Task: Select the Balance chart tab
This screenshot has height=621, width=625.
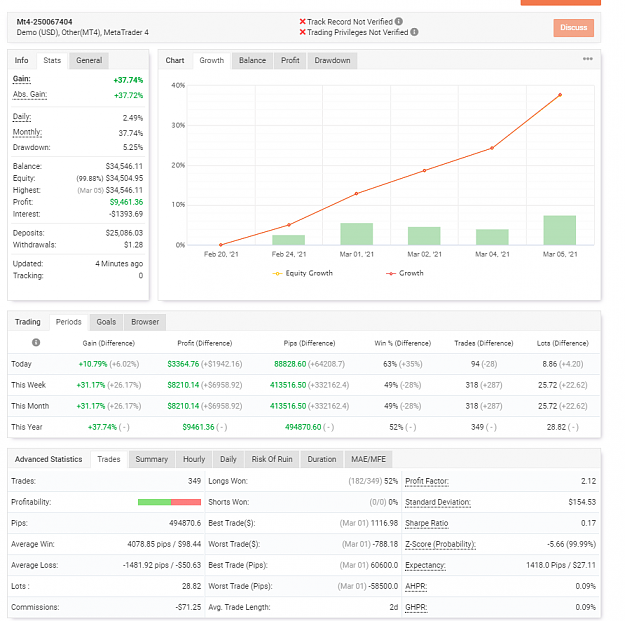Action: pos(252,61)
